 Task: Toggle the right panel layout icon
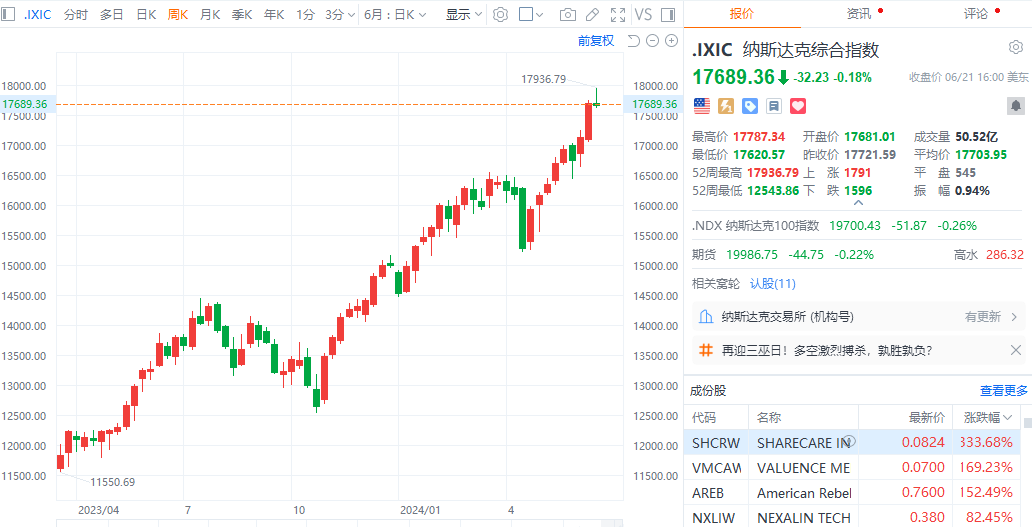point(667,14)
